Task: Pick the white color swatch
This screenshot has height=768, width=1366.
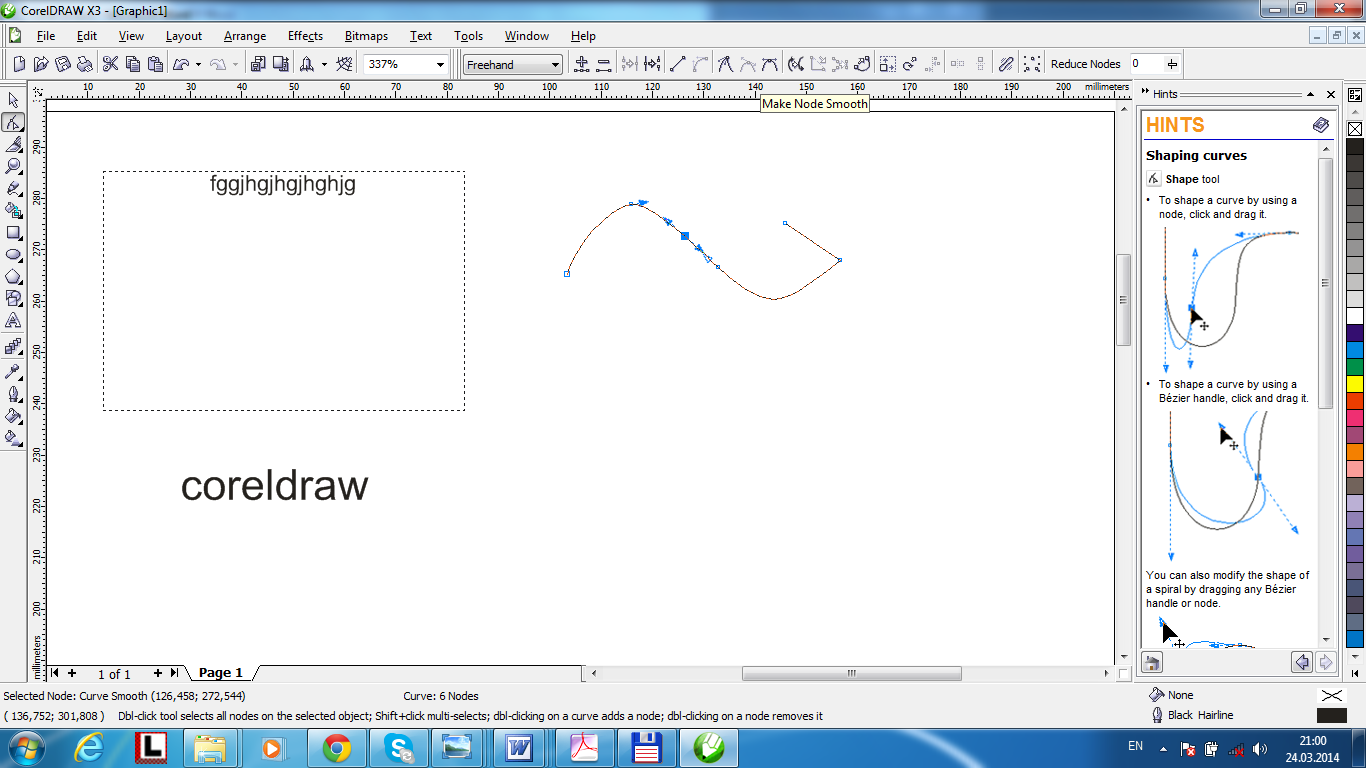Action: coord(1355,315)
